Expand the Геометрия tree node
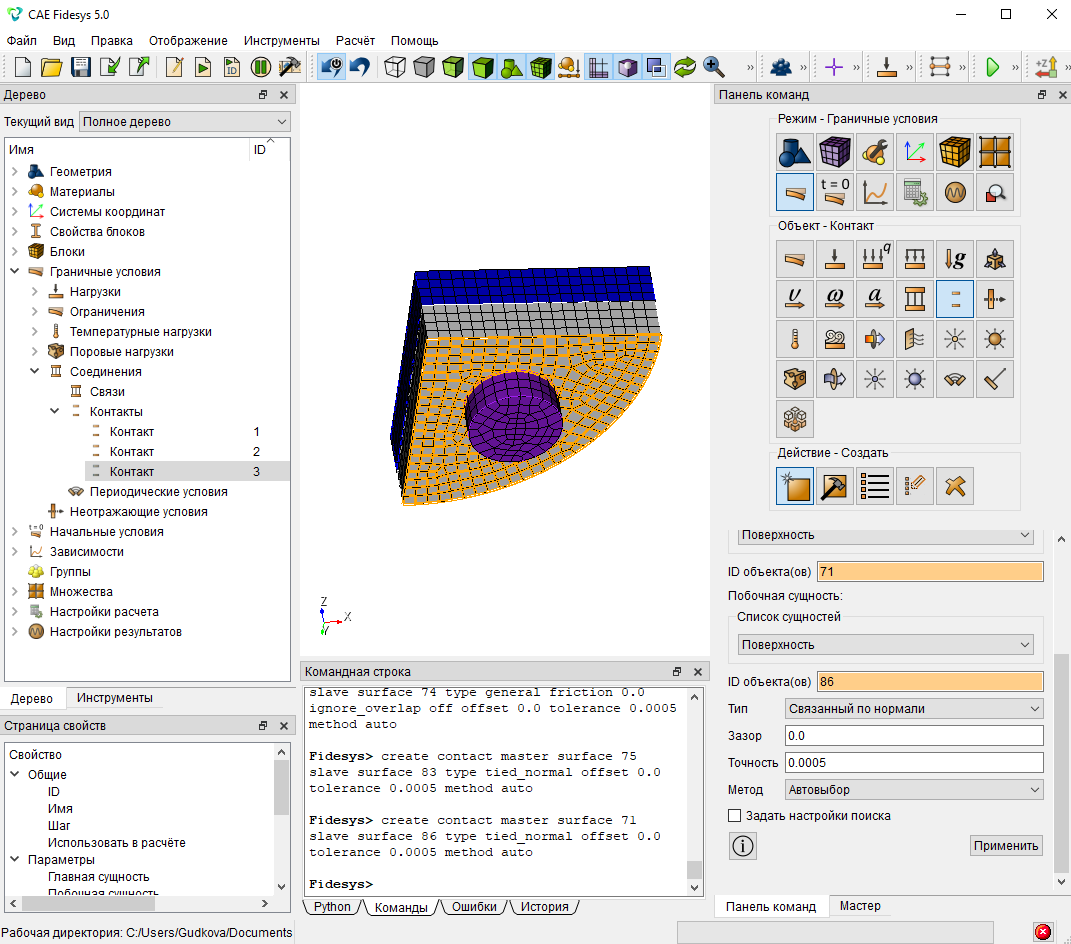1071x944 pixels. click(x=15, y=171)
